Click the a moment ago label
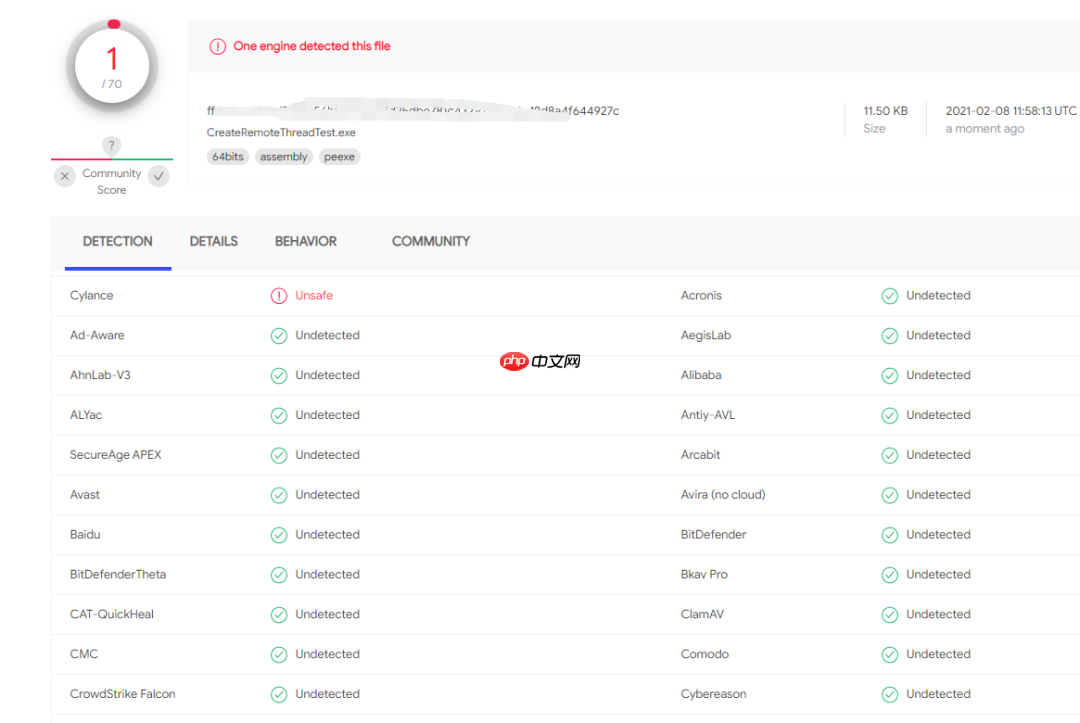 point(985,129)
